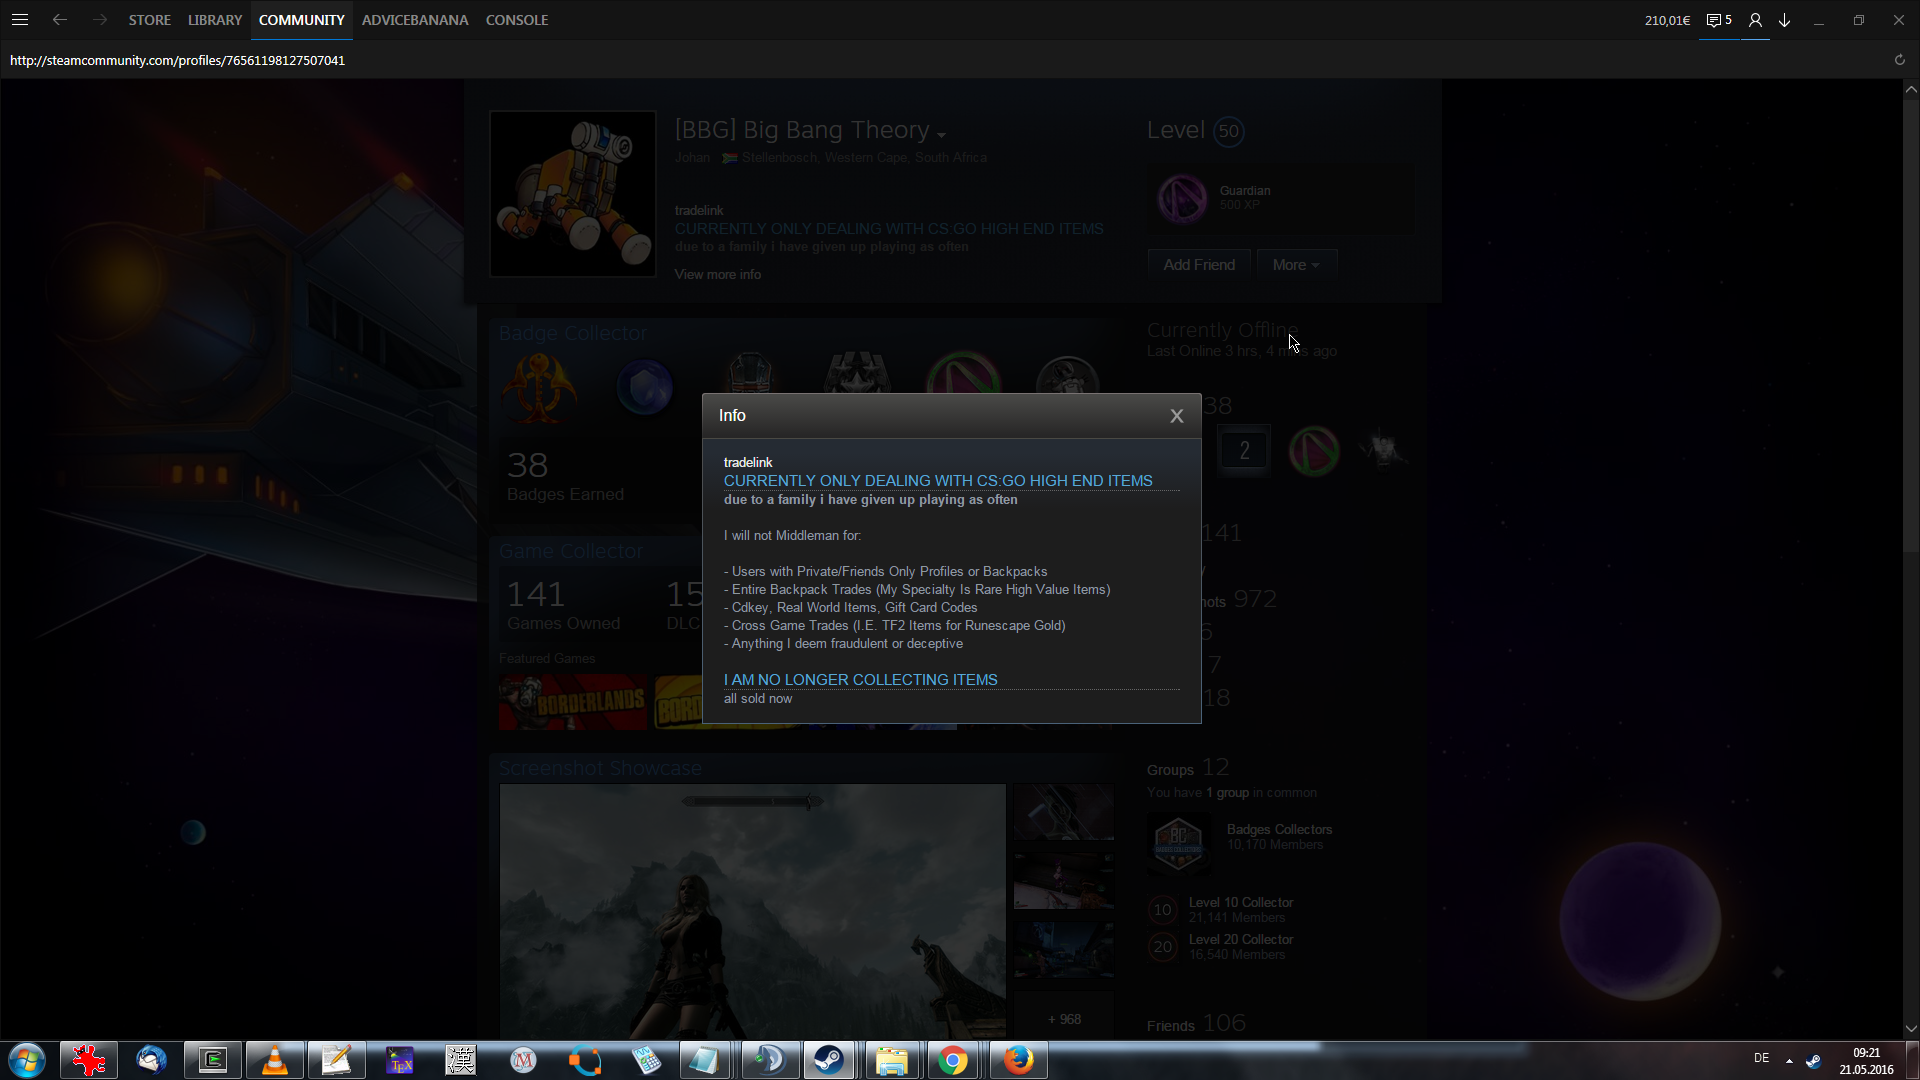Image resolution: width=1920 pixels, height=1080 pixels.
Task: Show hidden tray icons arrow
Action: click(1789, 1060)
